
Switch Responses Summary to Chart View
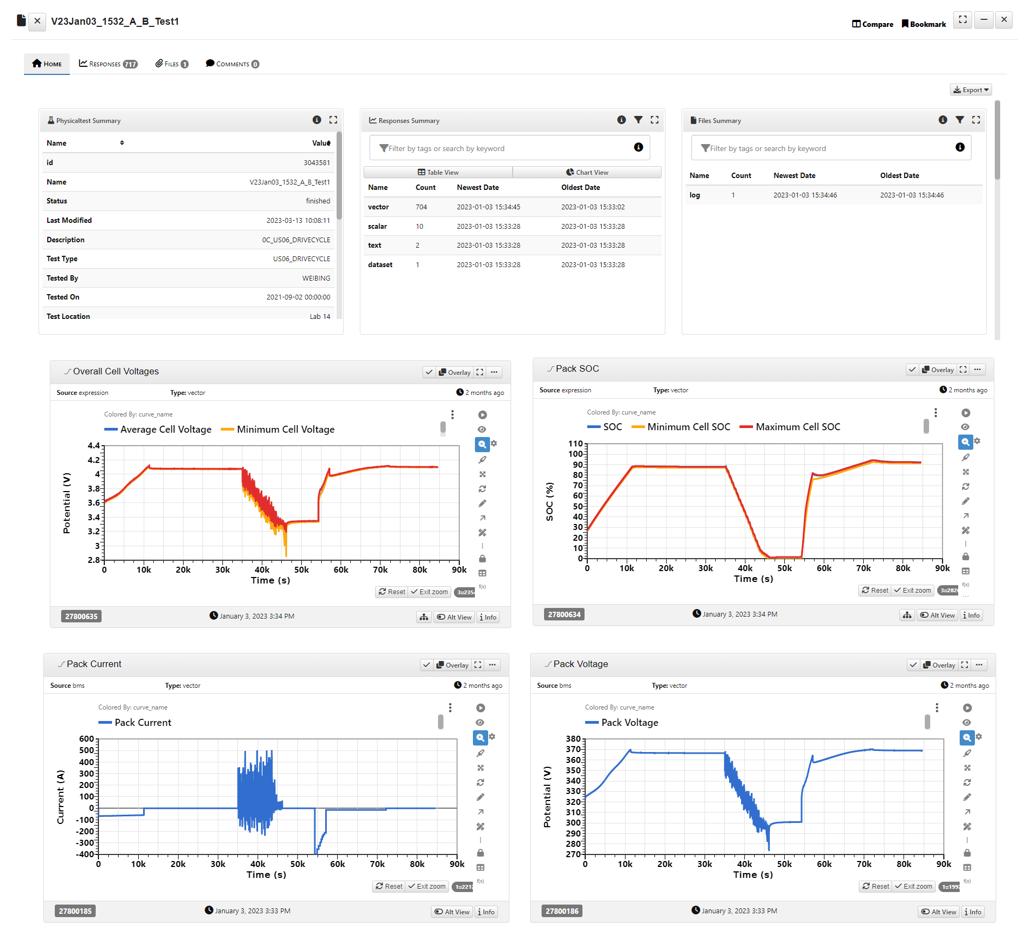tap(587, 172)
